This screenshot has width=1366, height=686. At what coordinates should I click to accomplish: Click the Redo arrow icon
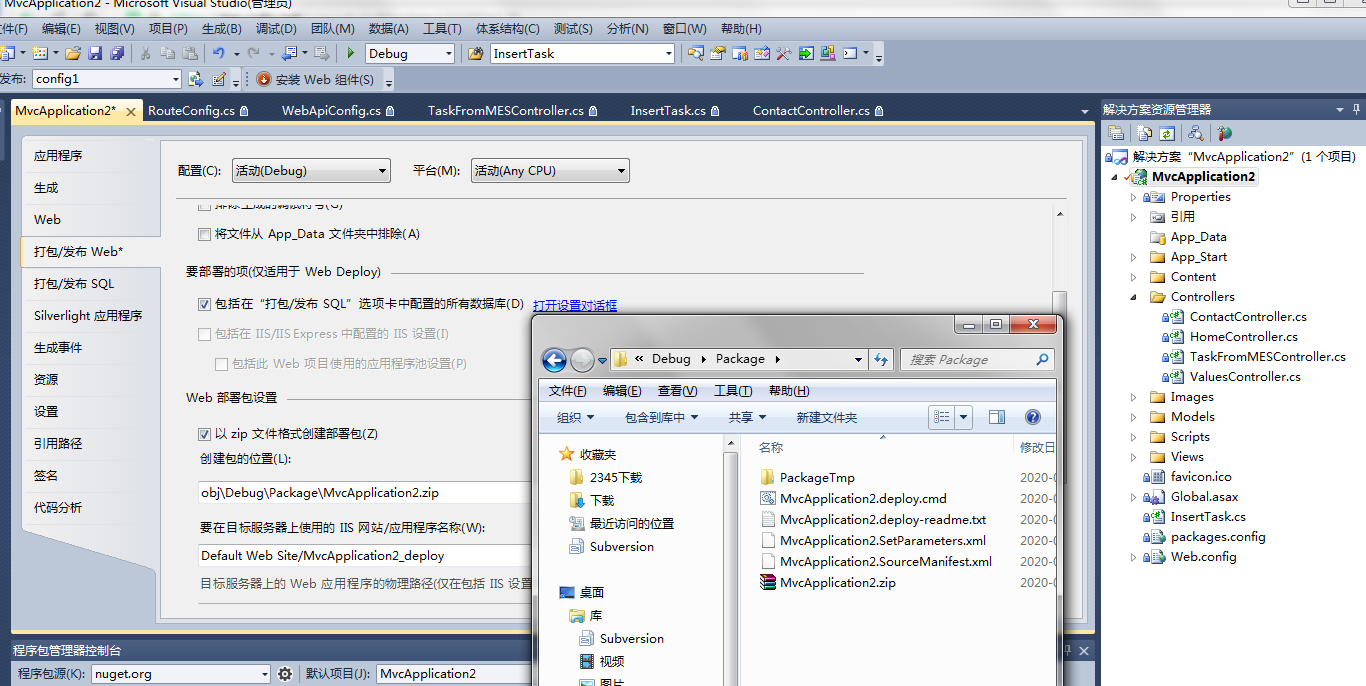click(x=254, y=53)
